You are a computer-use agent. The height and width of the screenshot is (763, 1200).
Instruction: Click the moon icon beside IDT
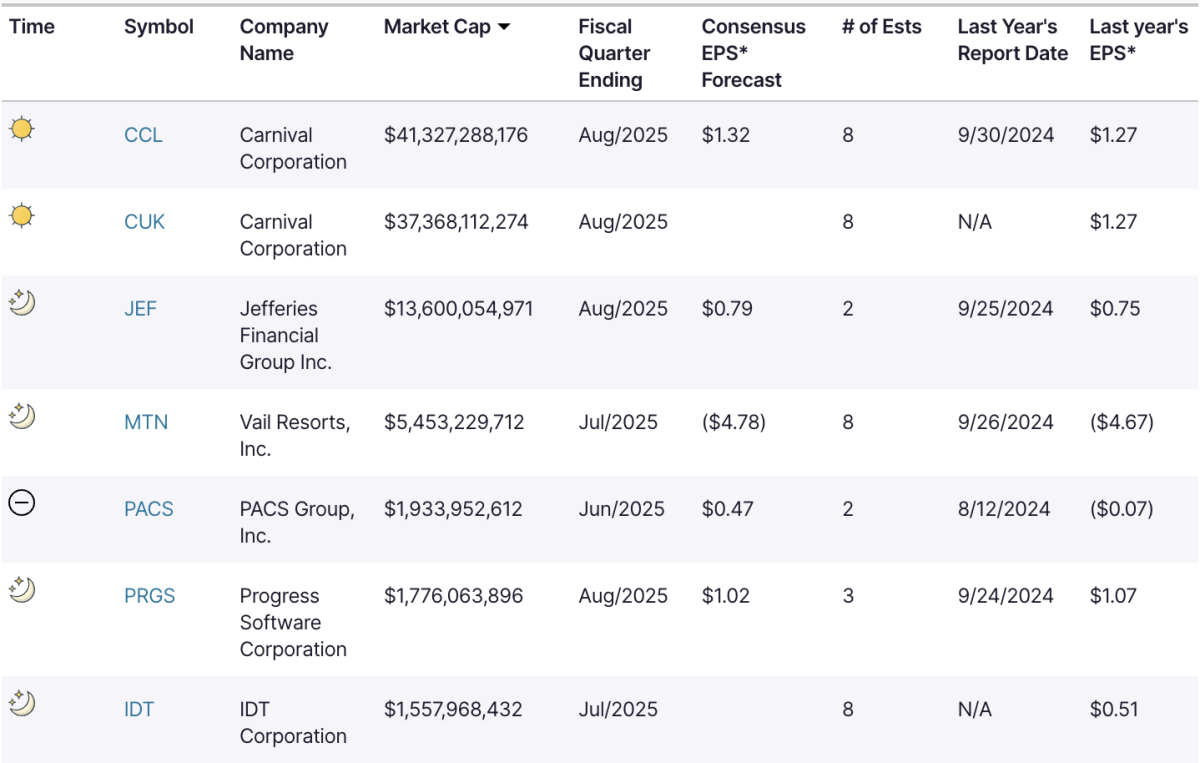[x=22, y=703]
